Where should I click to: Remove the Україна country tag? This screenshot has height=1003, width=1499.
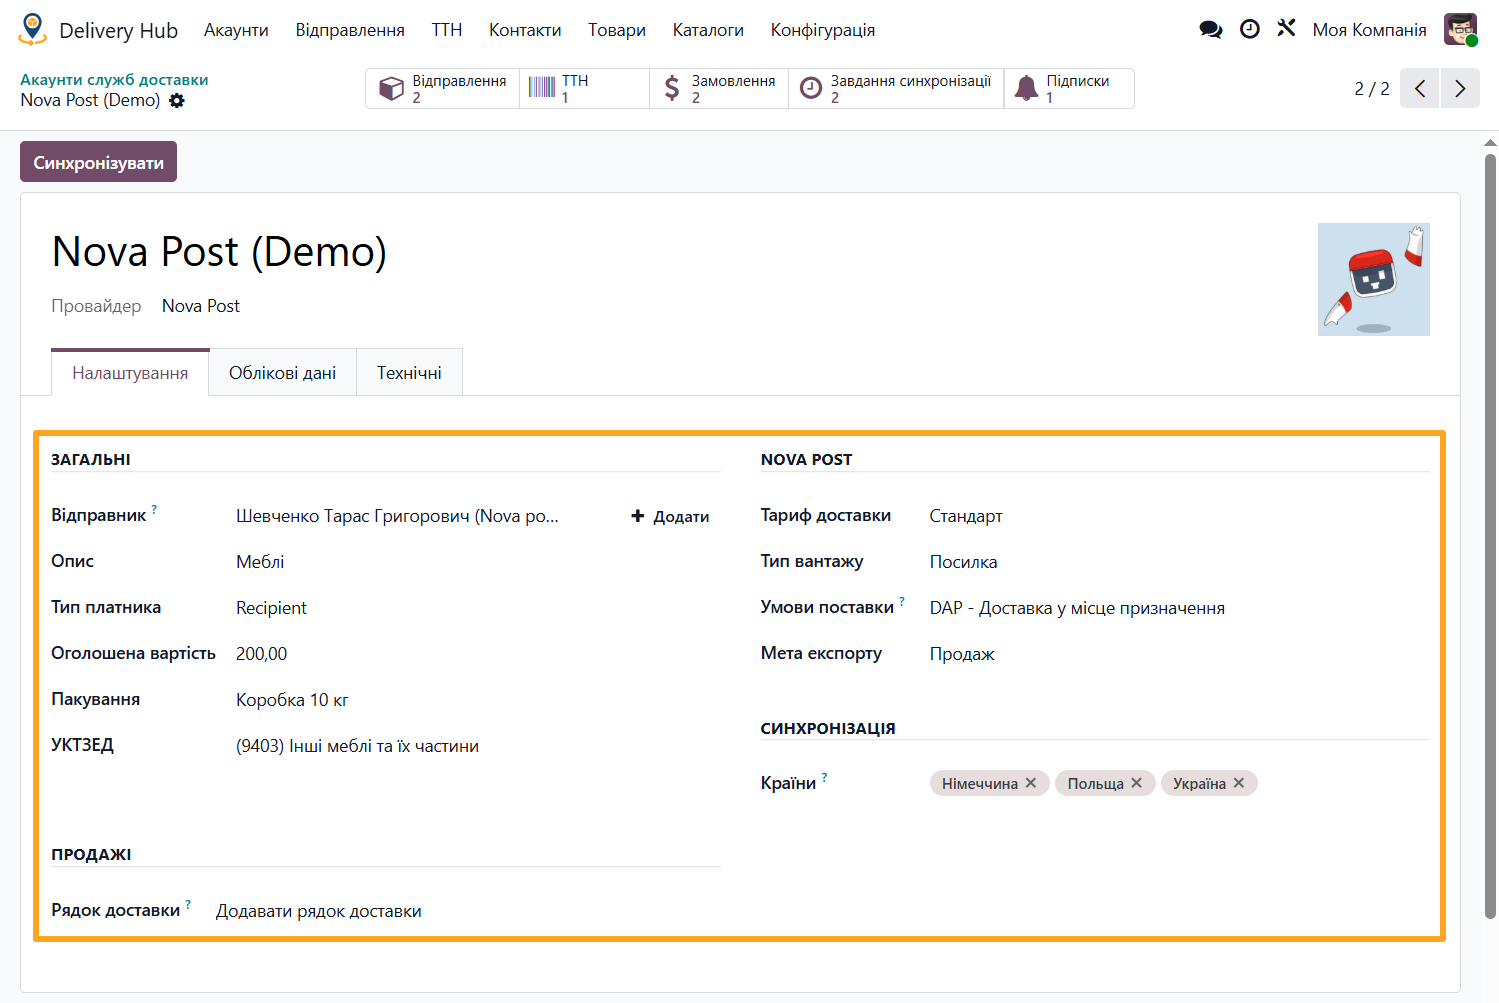(x=1239, y=783)
